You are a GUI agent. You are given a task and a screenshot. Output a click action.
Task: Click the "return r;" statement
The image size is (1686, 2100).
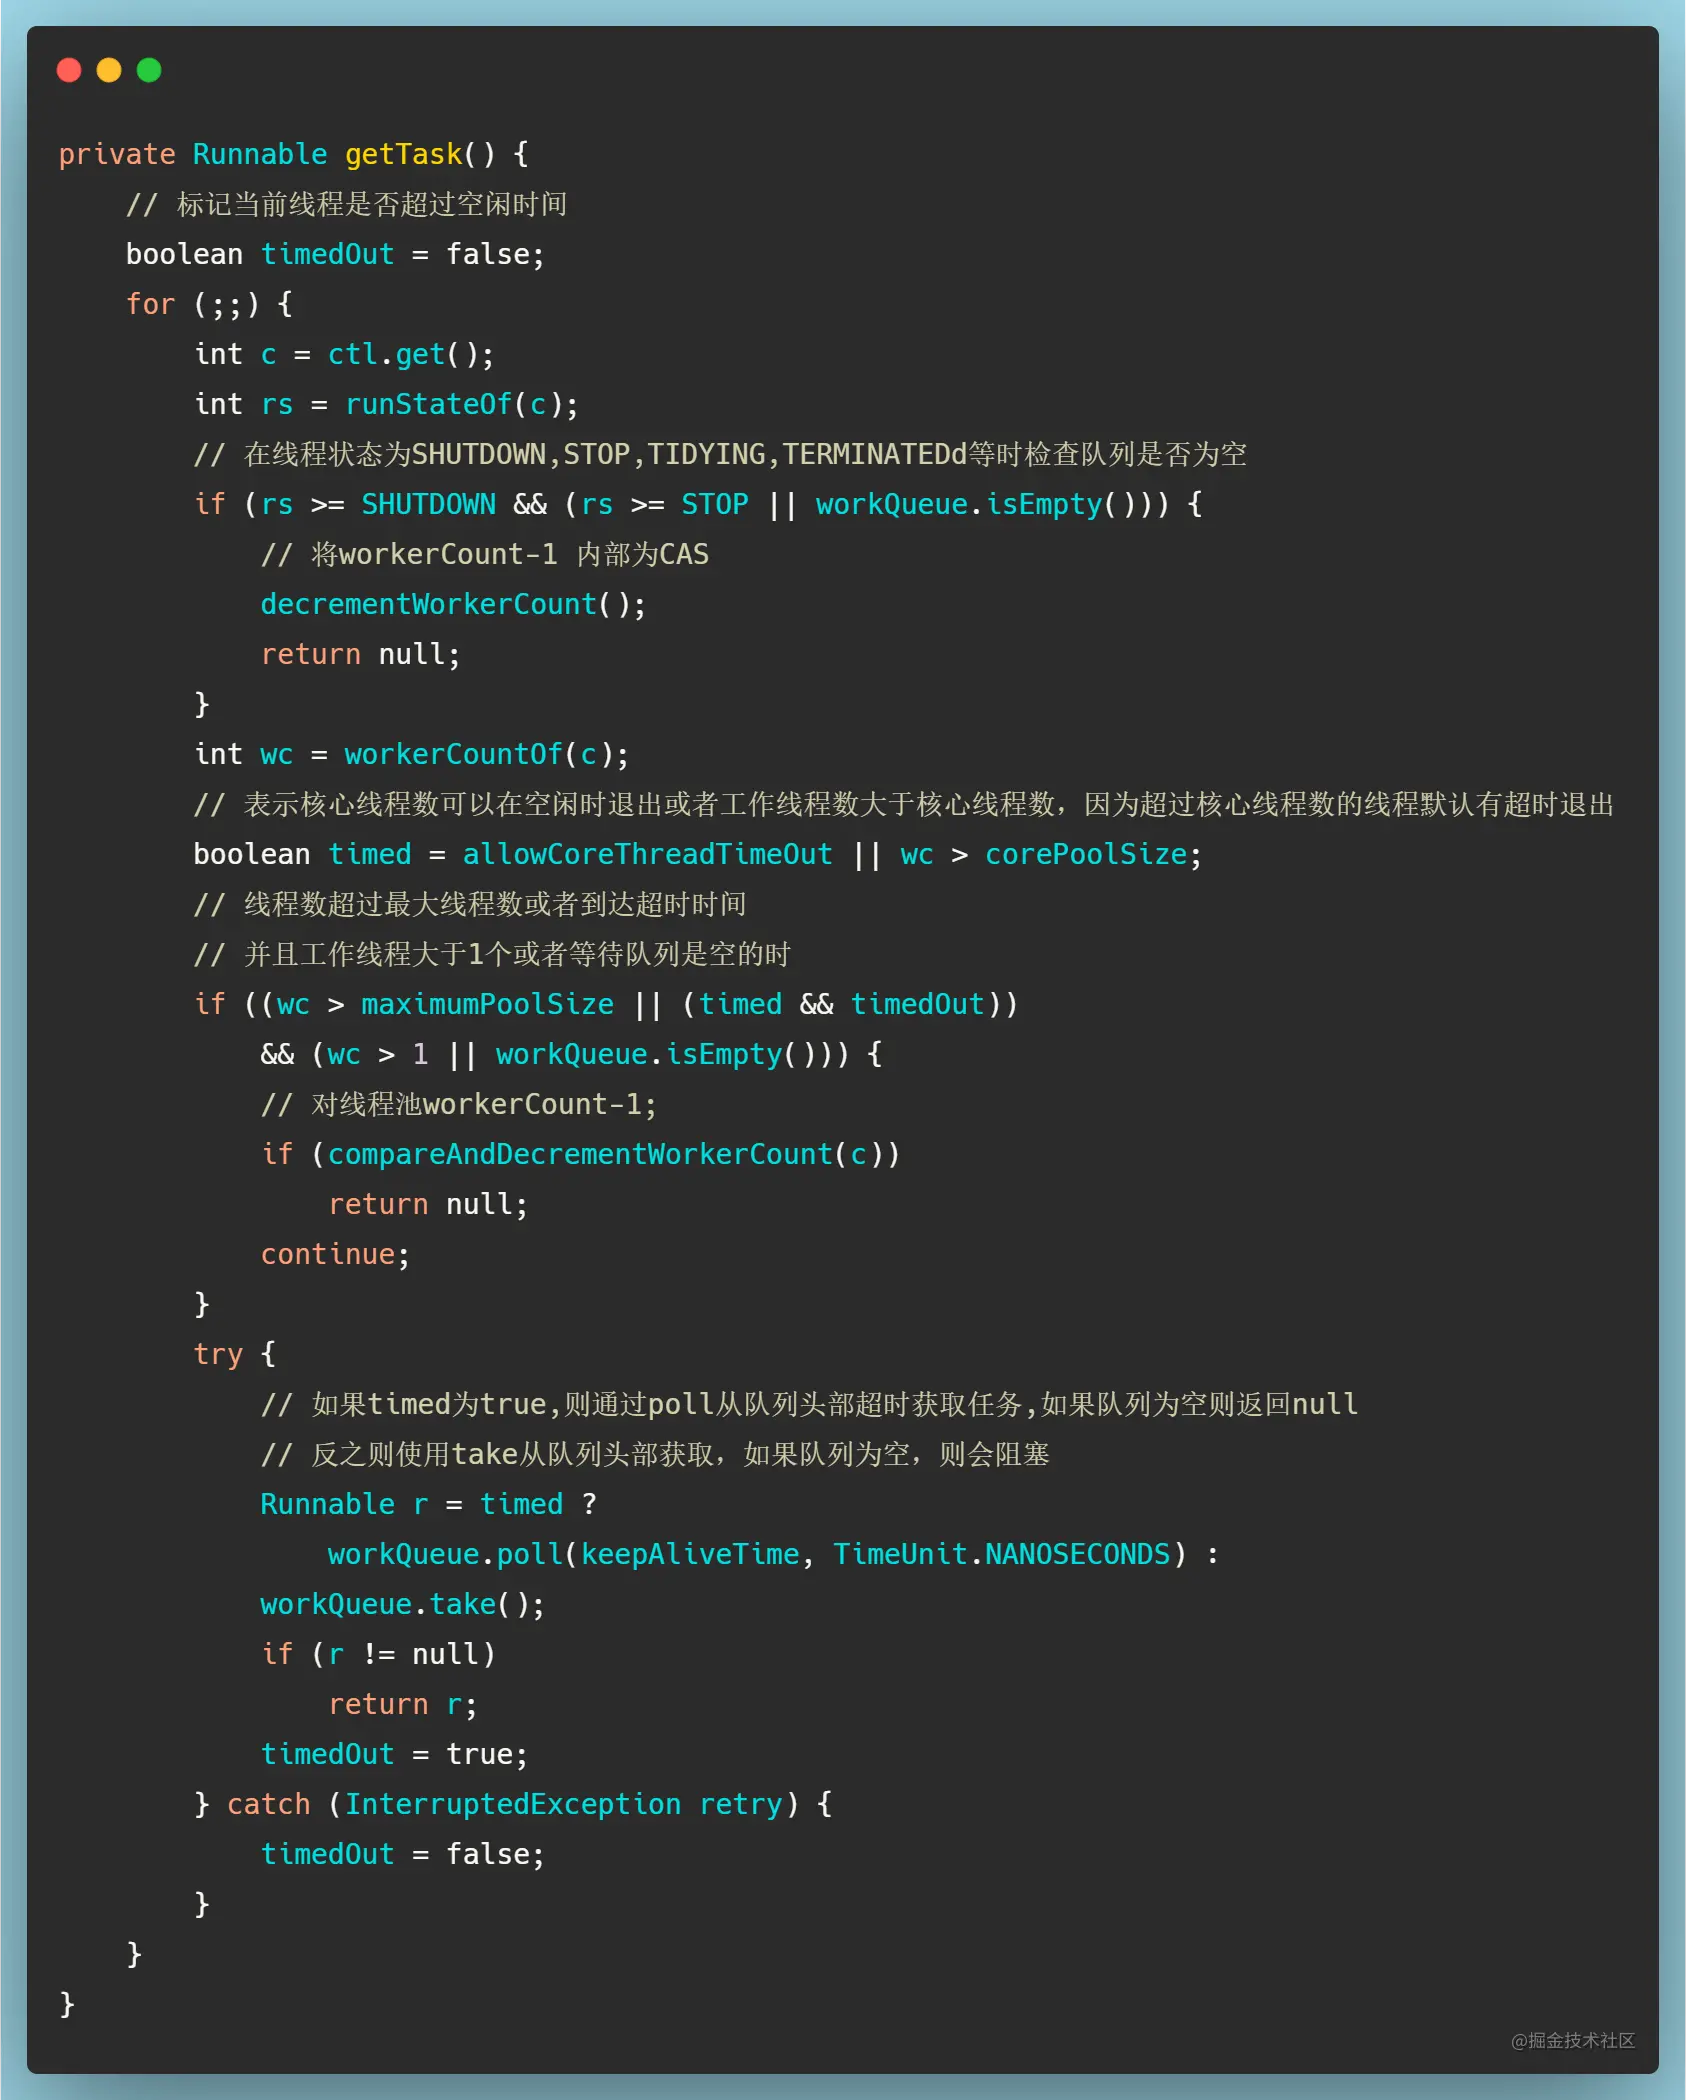(x=403, y=1704)
